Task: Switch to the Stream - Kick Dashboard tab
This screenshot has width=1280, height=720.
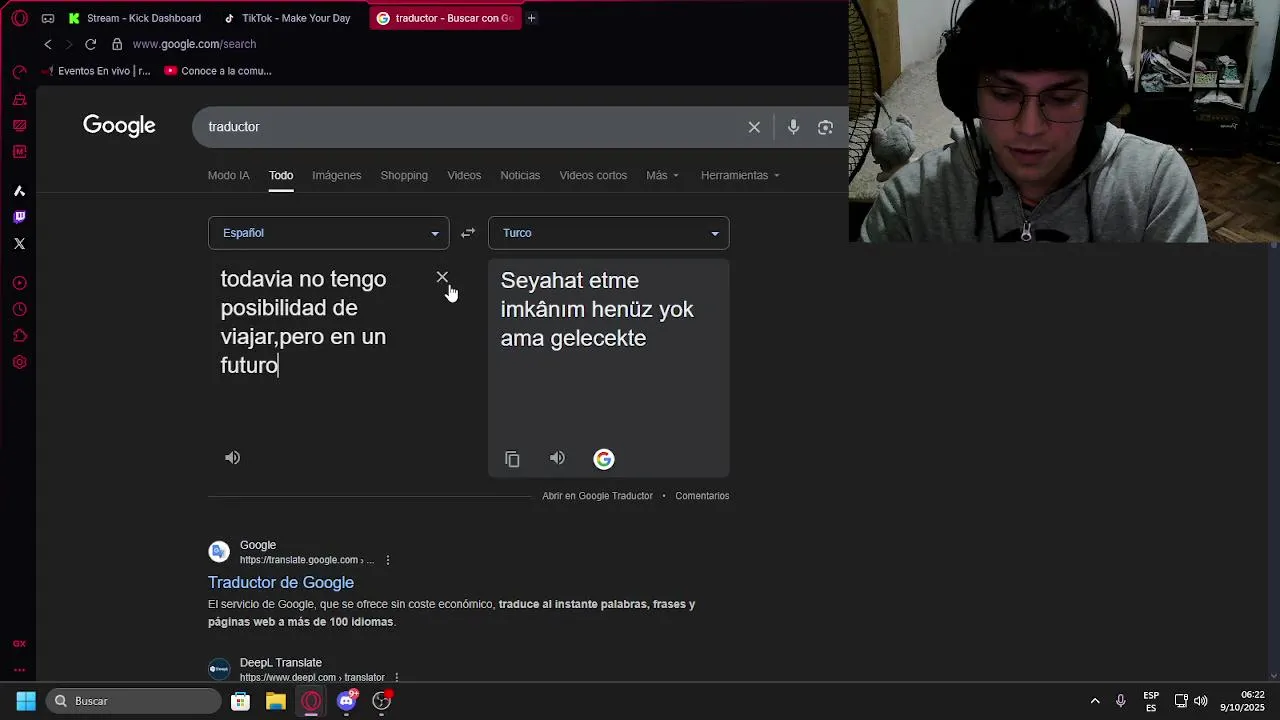Action: [x=135, y=18]
